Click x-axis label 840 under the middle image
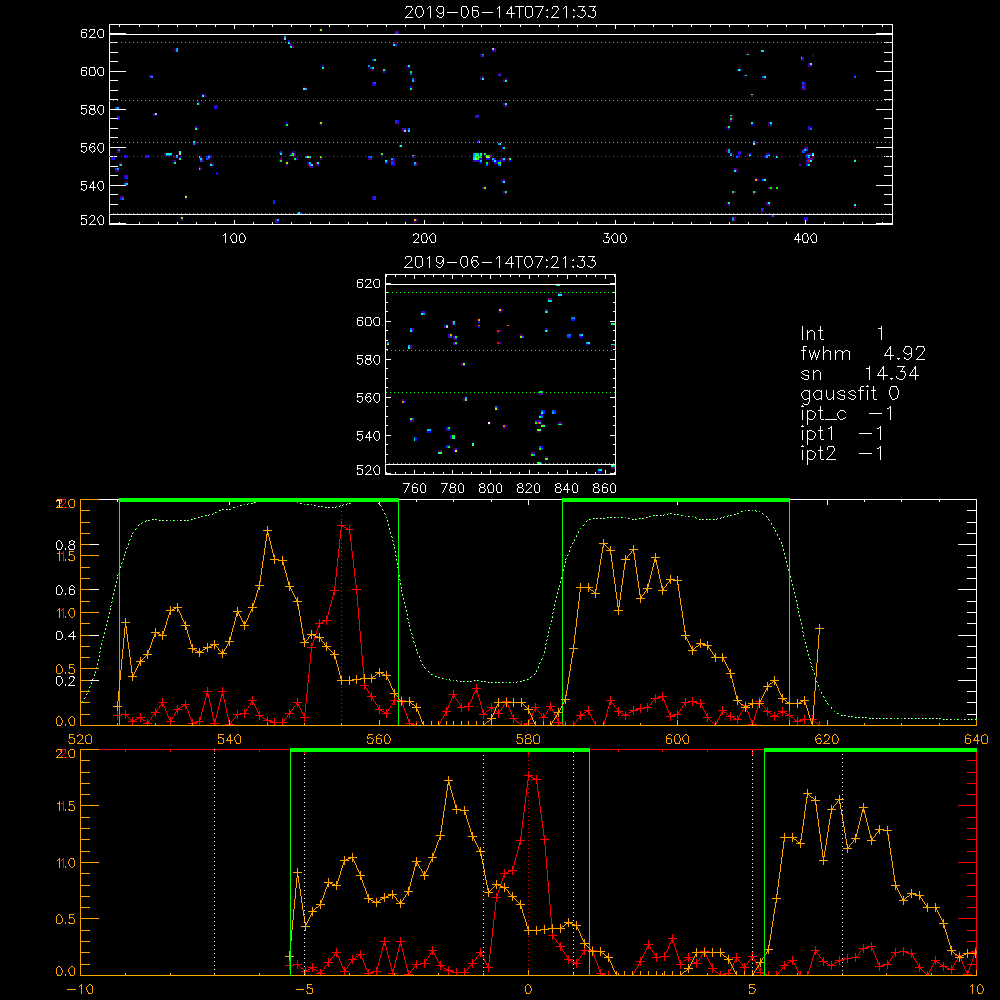The width and height of the screenshot is (1000, 1000). click(x=566, y=489)
